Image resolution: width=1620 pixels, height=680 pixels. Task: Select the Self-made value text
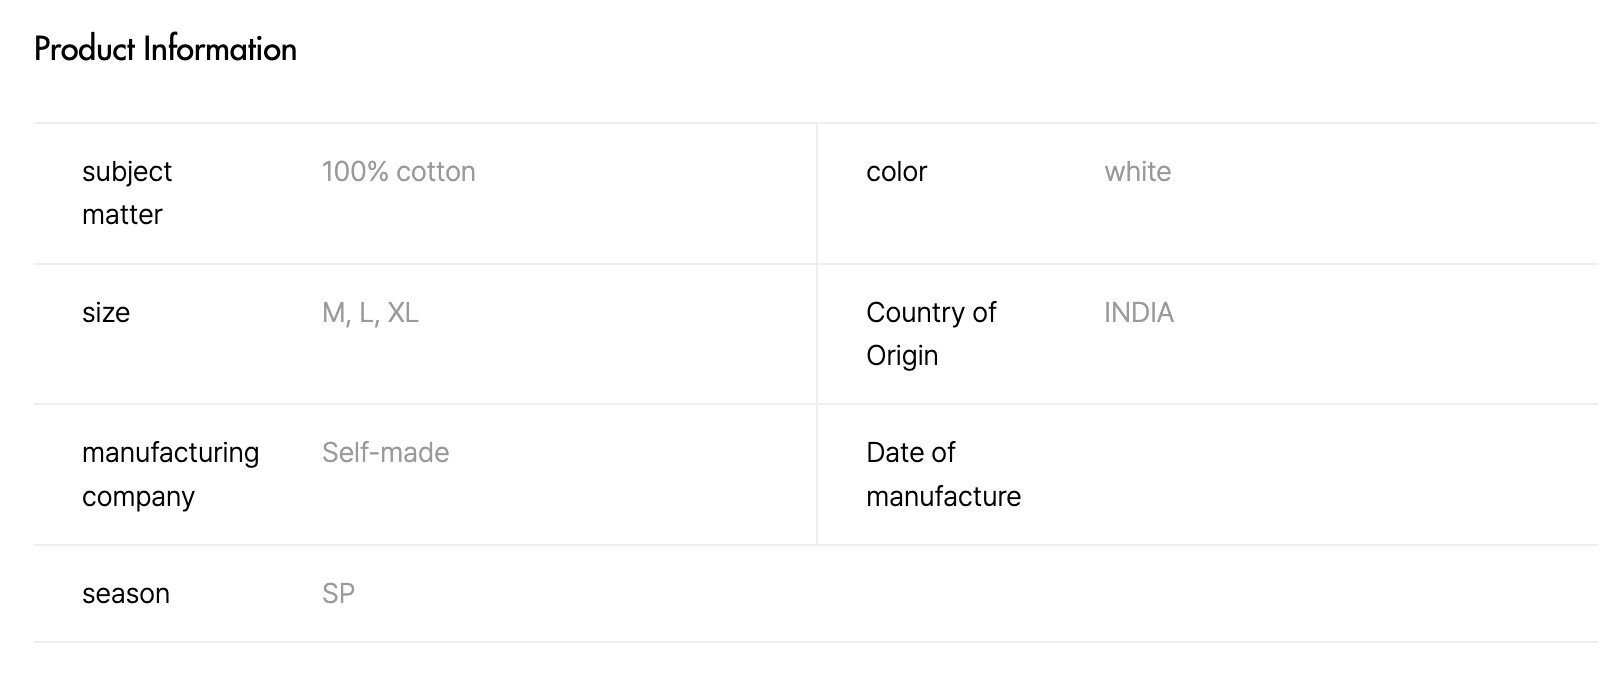point(385,453)
